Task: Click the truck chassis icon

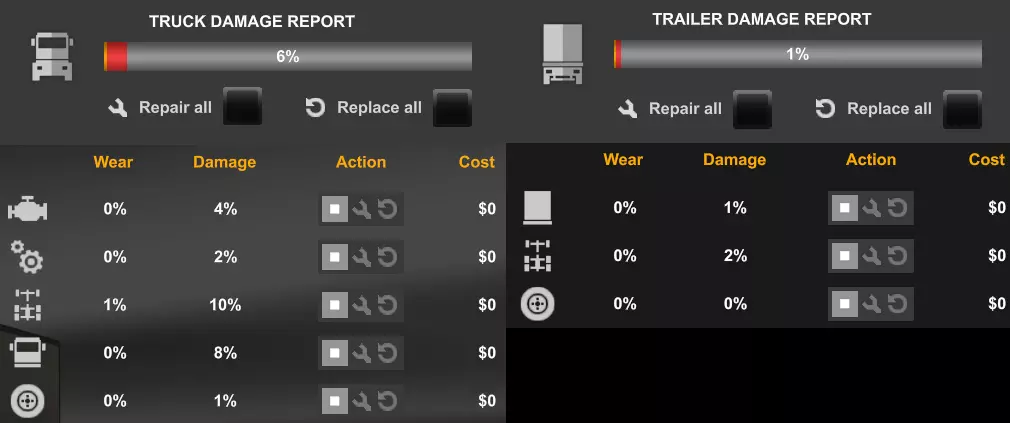Action: (x=27, y=305)
